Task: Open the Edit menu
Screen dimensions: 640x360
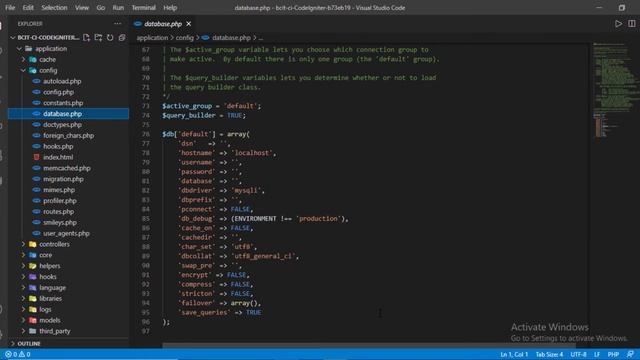Action: coord(28,8)
